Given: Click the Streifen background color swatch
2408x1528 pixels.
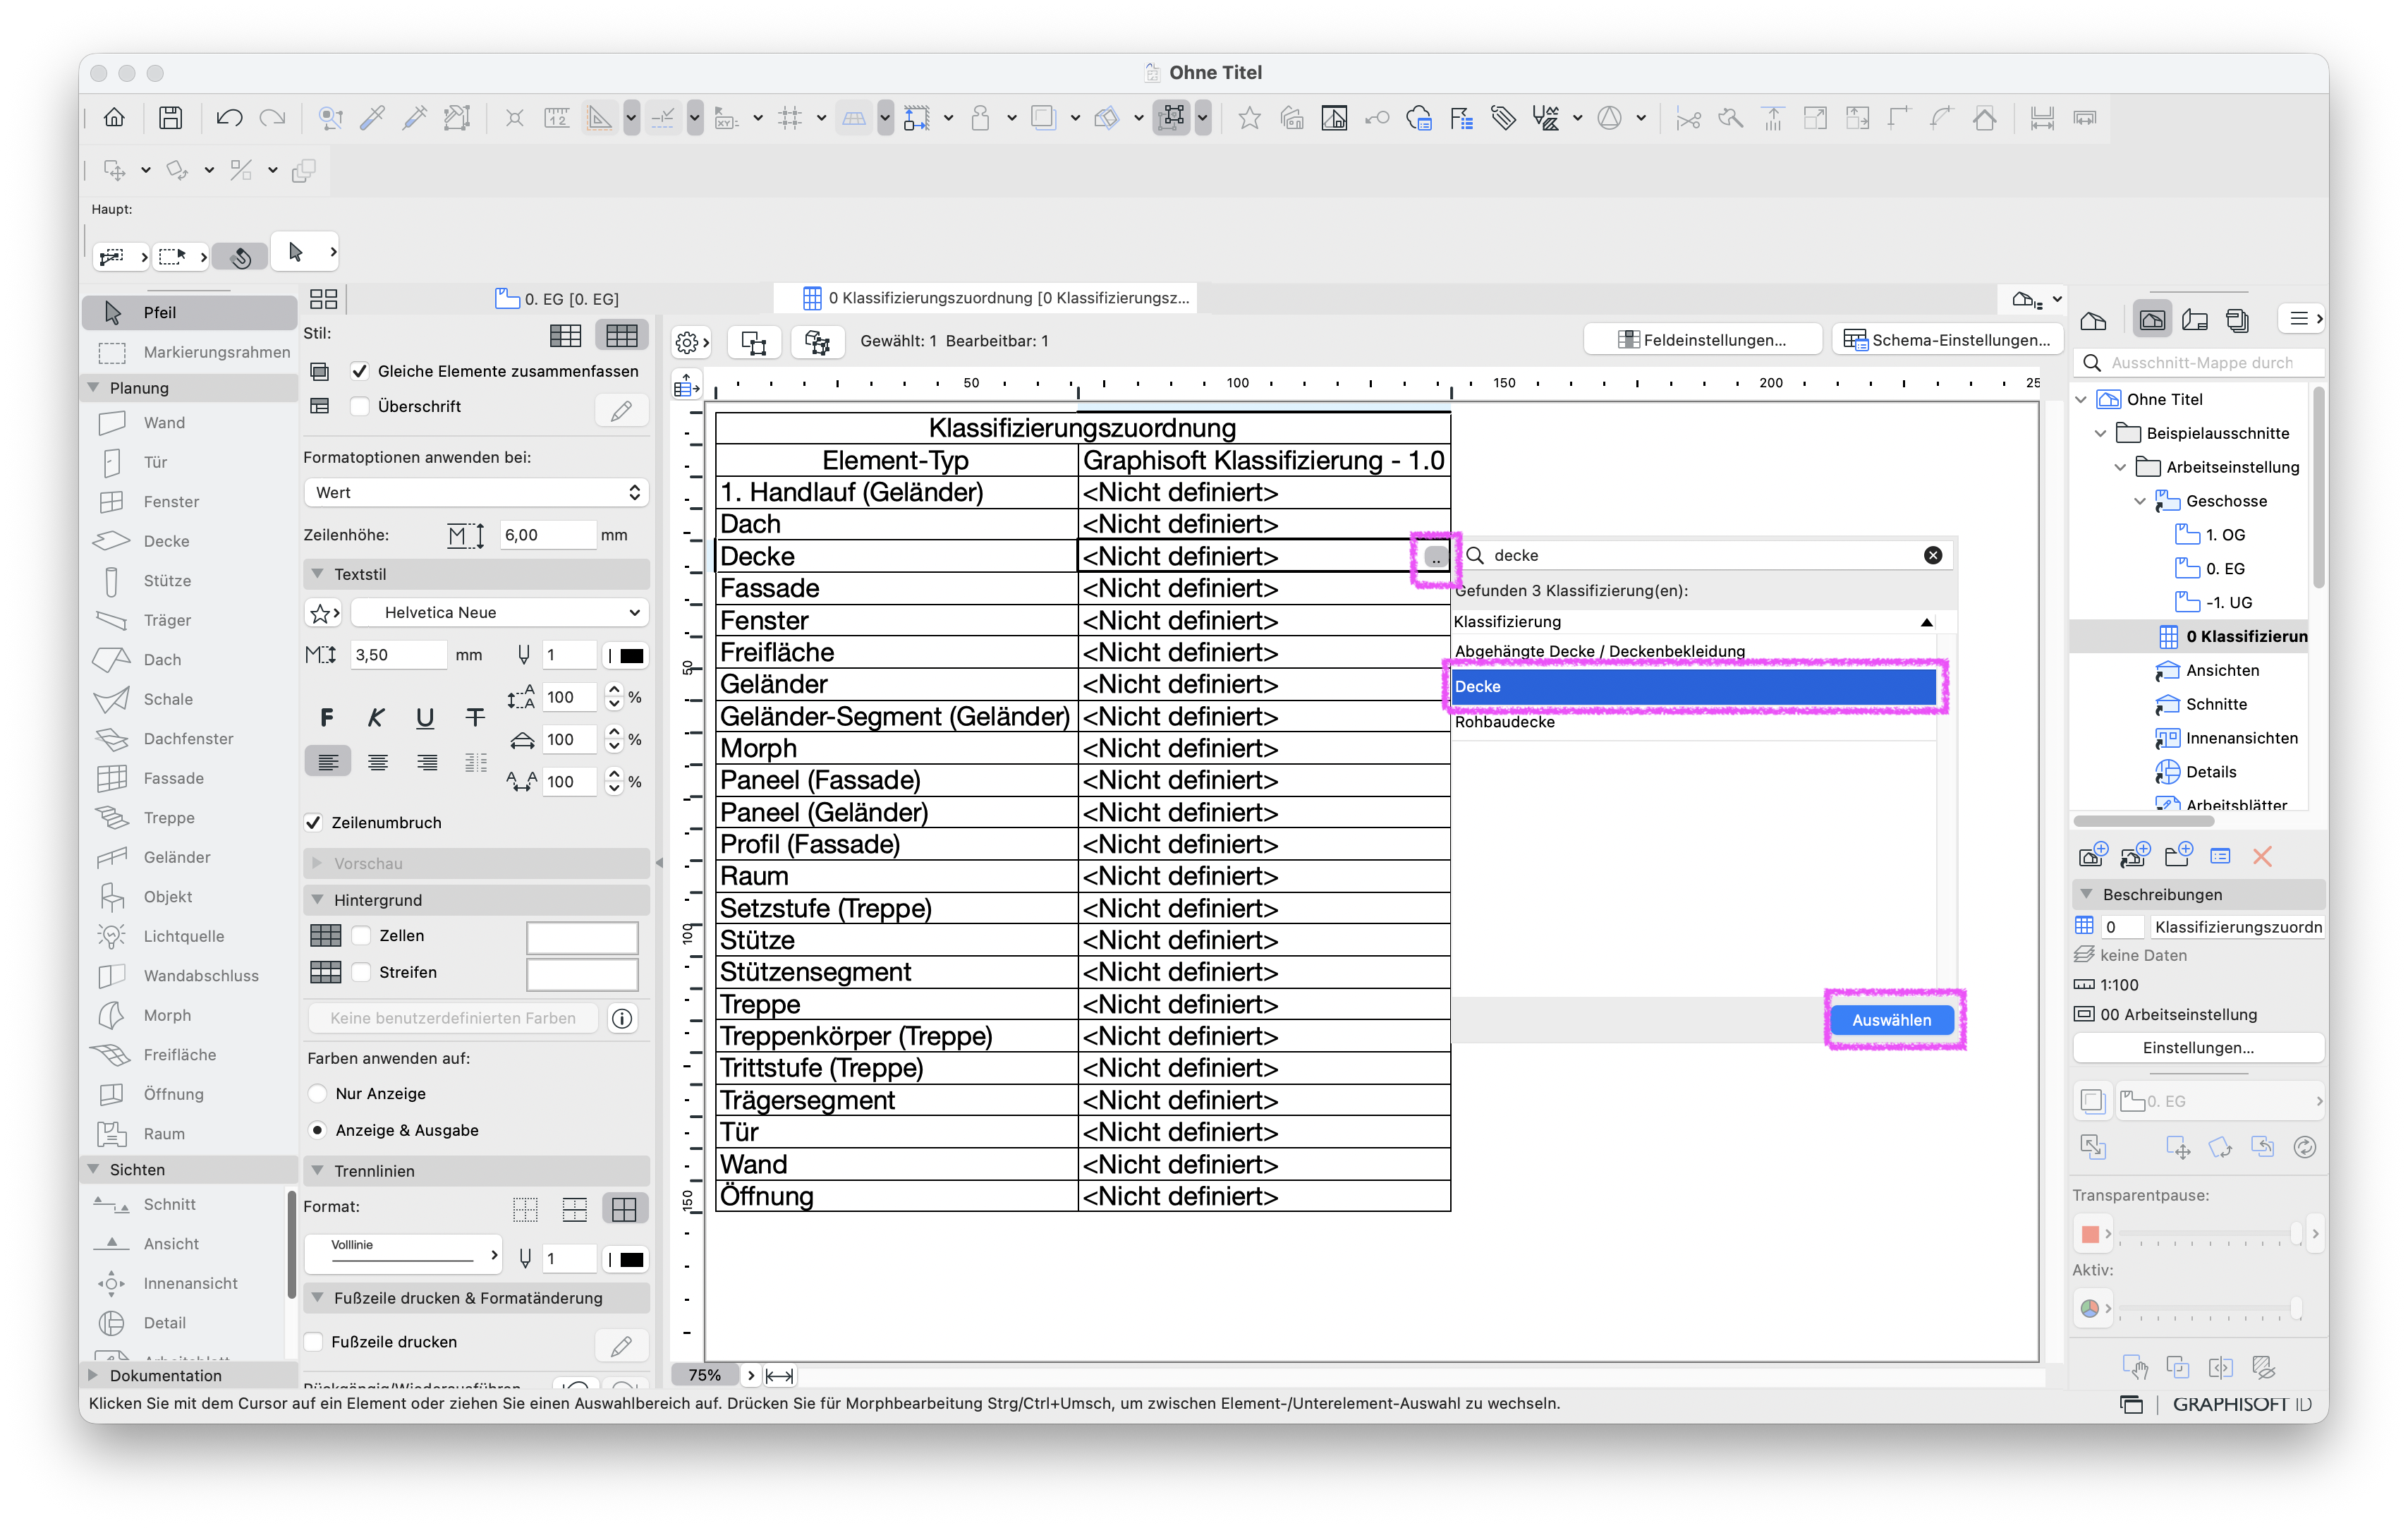Looking at the screenshot, I should click(x=582, y=974).
